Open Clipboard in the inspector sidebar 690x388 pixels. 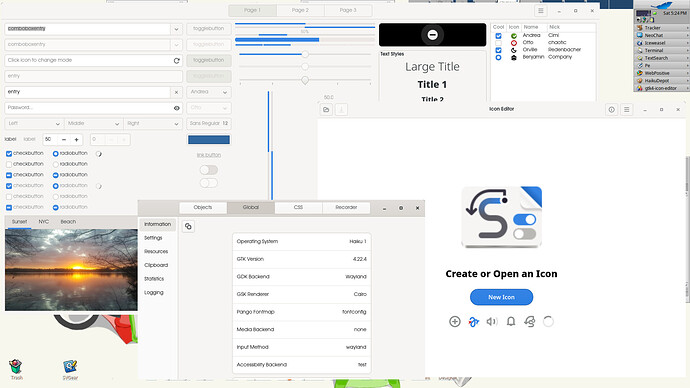click(156, 265)
